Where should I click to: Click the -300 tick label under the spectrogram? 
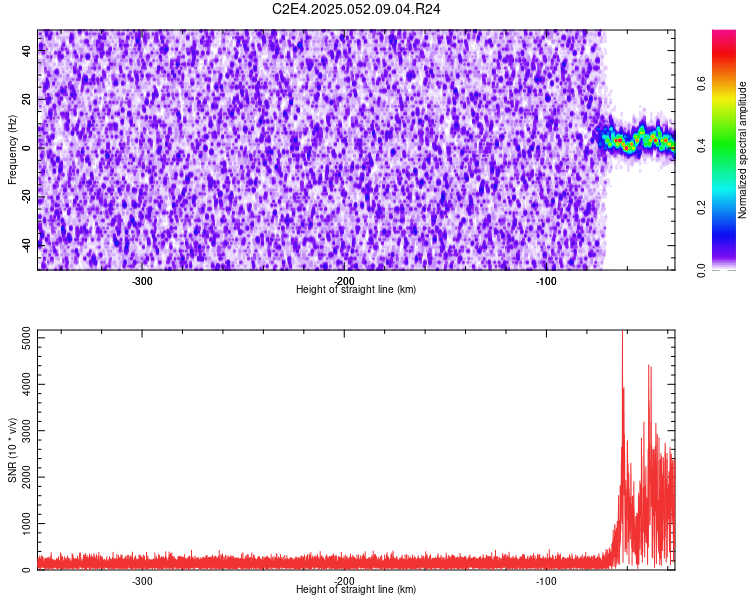pos(142,281)
